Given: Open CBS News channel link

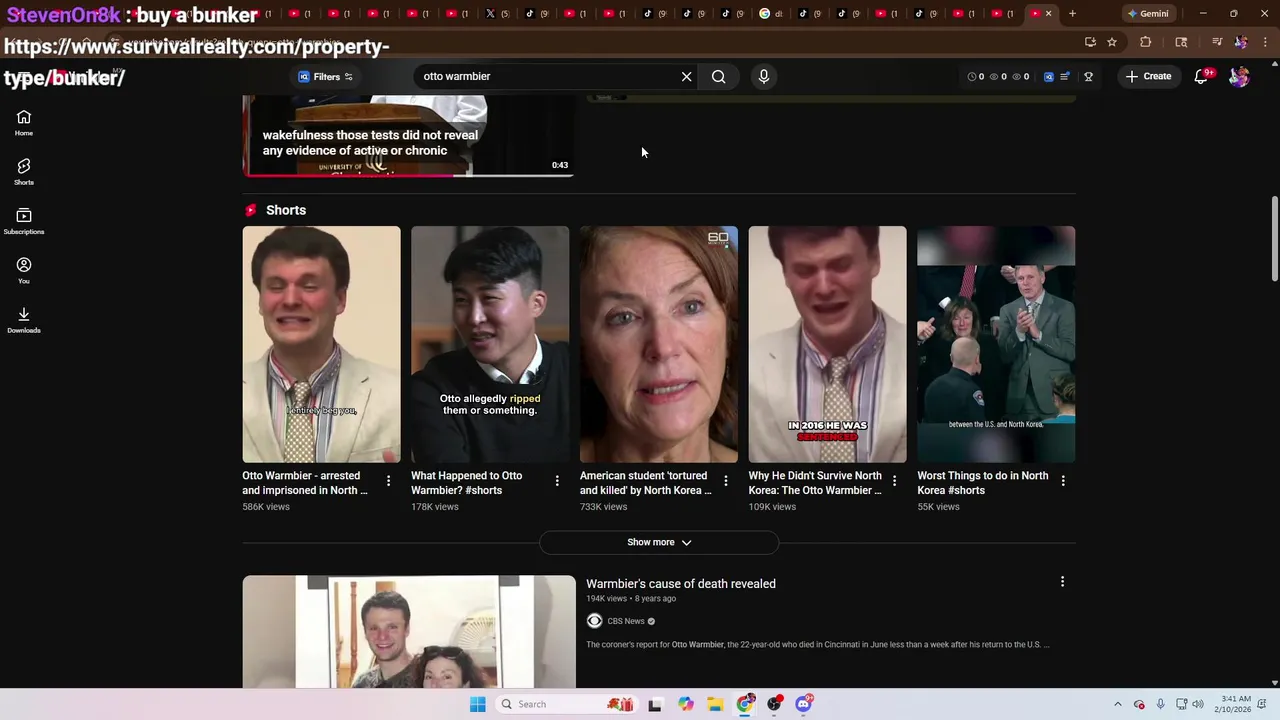Looking at the screenshot, I should click(x=626, y=621).
